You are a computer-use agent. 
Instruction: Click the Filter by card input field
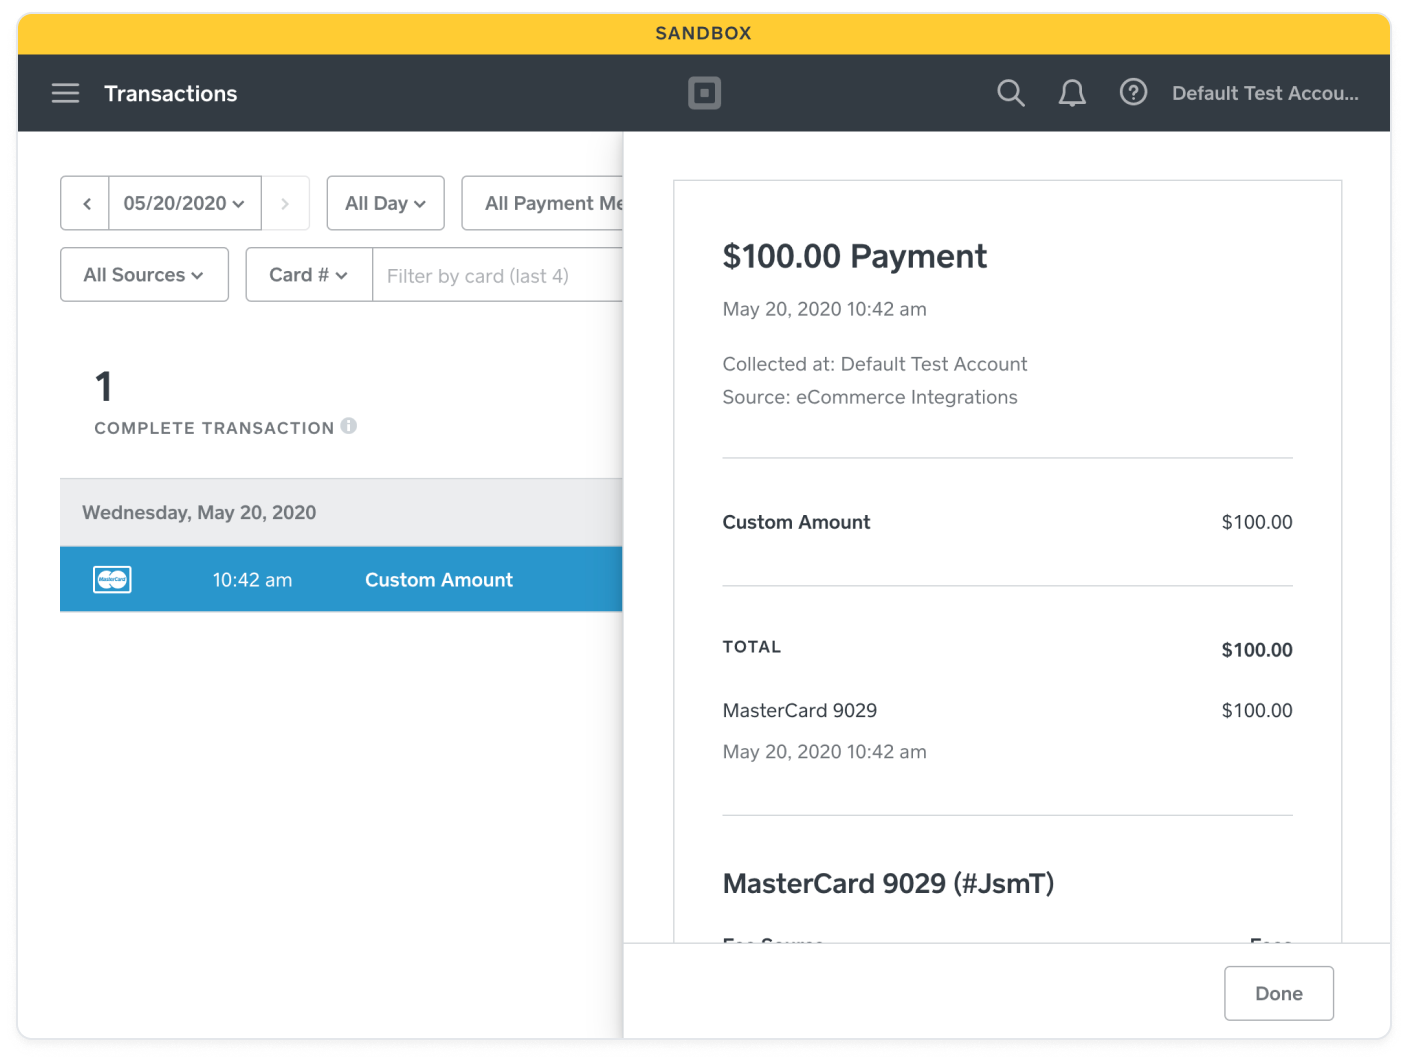point(498,275)
